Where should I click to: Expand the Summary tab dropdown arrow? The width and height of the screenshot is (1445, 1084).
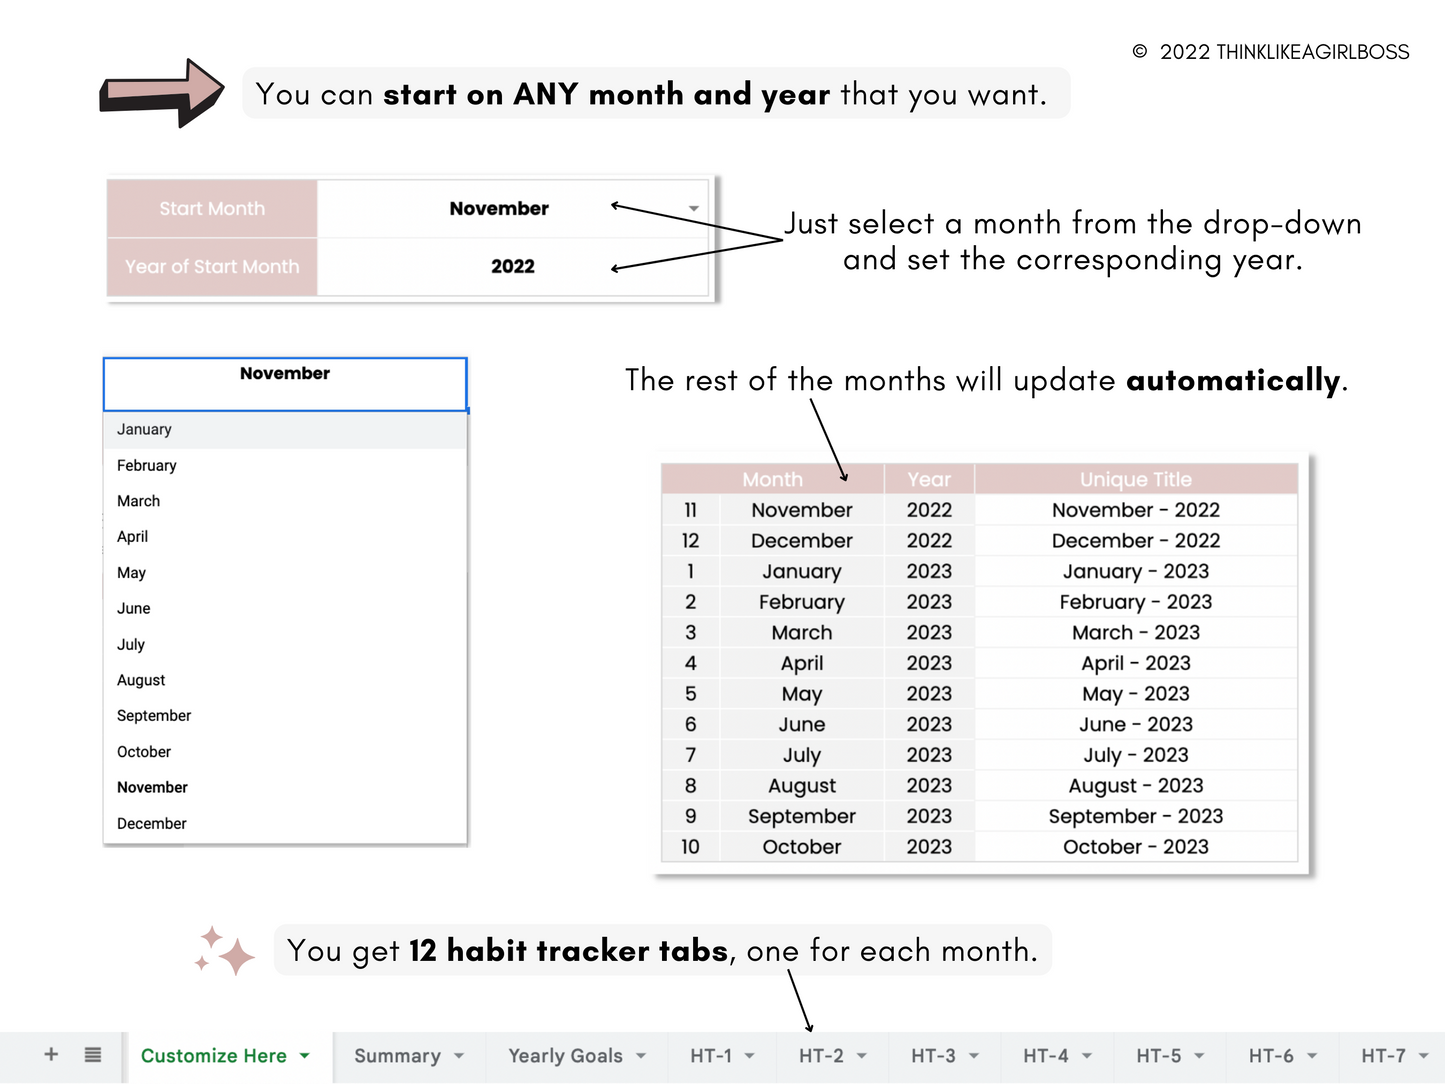459,1056
